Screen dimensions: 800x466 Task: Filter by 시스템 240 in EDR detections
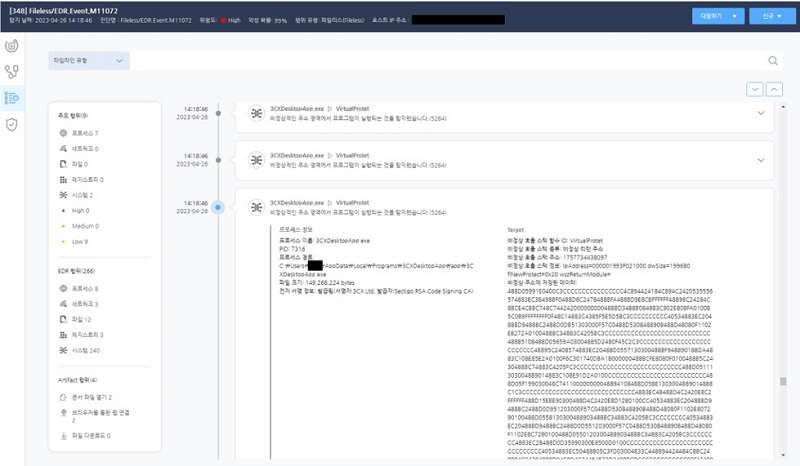pyautogui.click(x=80, y=351)
